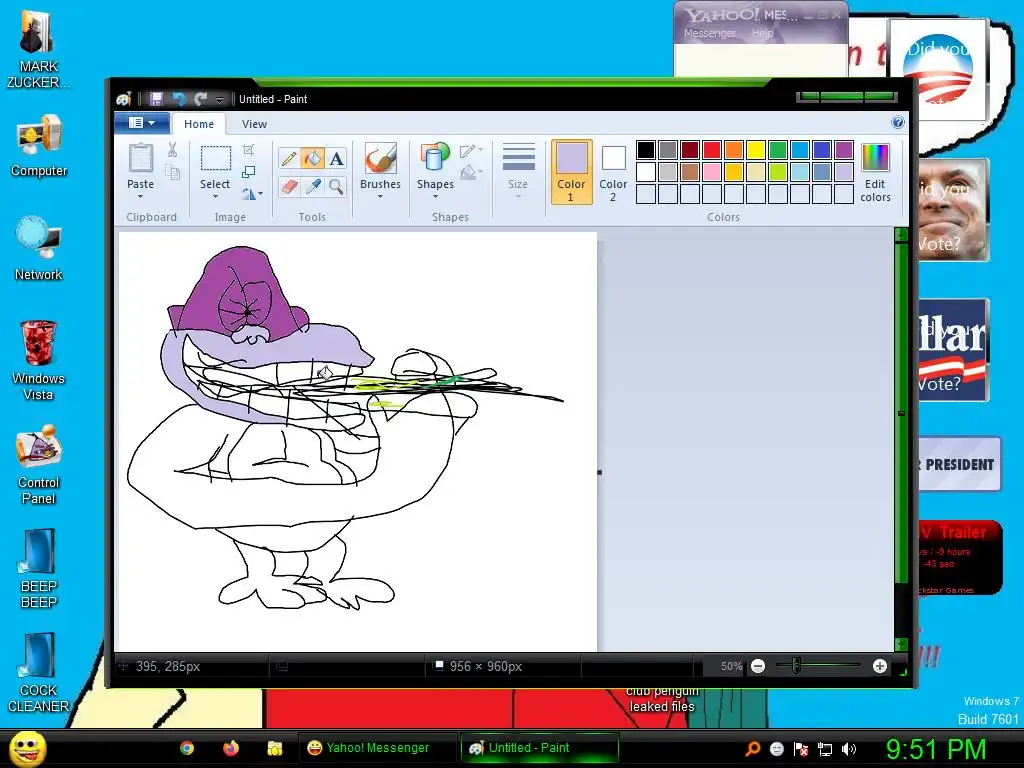Image resolution: width=1024 pixels, height=768 pixels.
Task: Open the Shape fill dropdown
Action: pos(471,173)
